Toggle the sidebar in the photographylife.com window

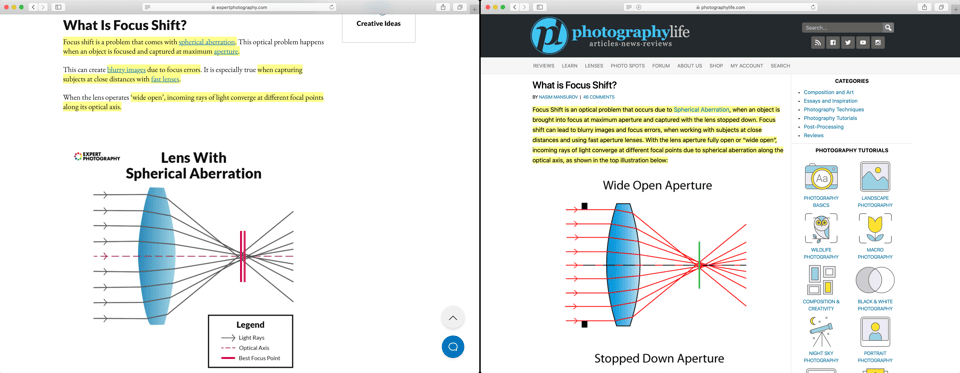540,7
